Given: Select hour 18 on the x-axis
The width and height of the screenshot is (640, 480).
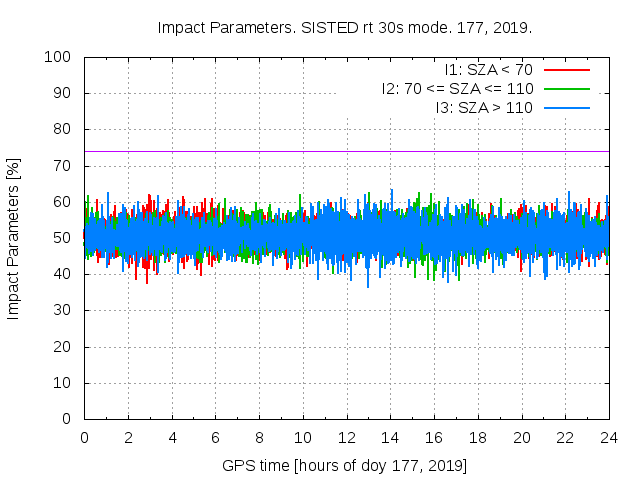Looking at the screenshot, I should (x=478, y=437).
